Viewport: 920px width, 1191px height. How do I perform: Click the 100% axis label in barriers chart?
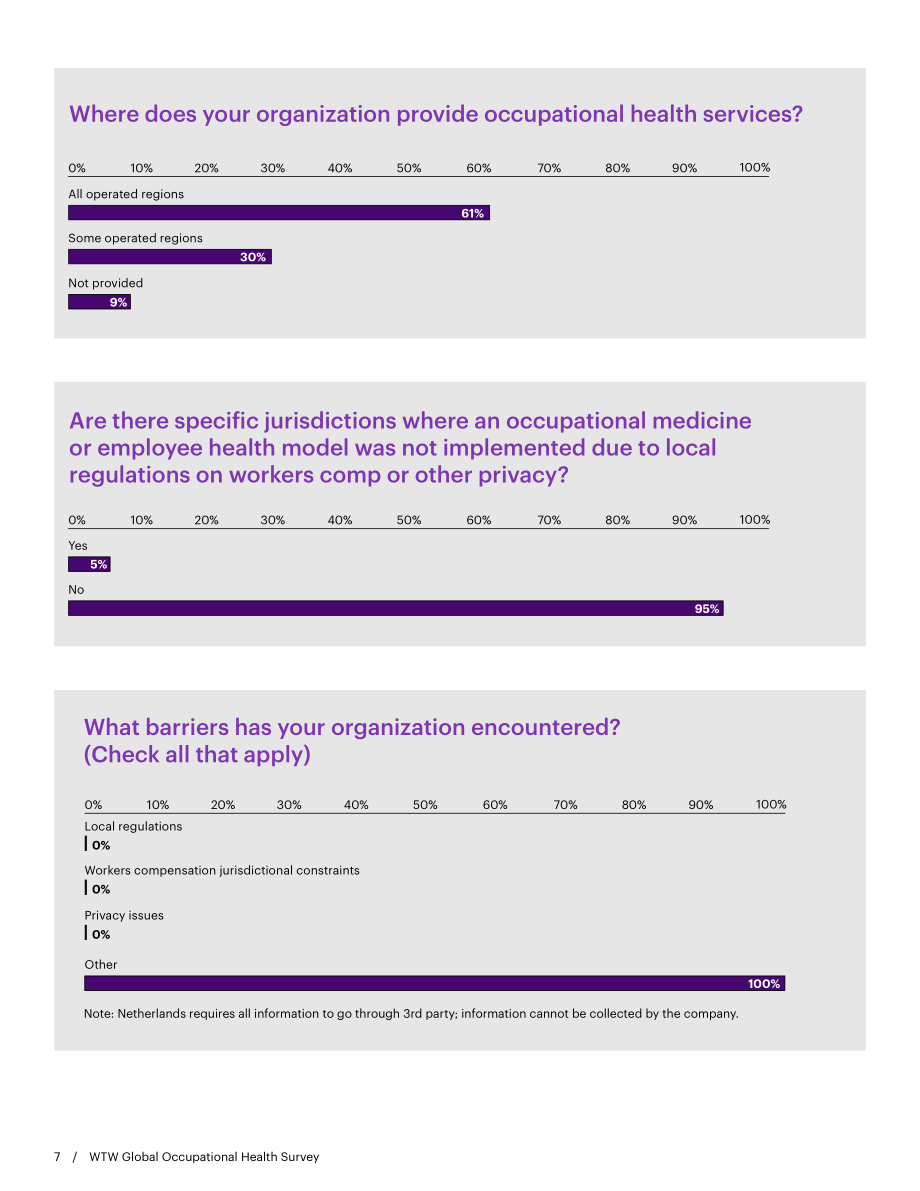[x=771, y=804]
